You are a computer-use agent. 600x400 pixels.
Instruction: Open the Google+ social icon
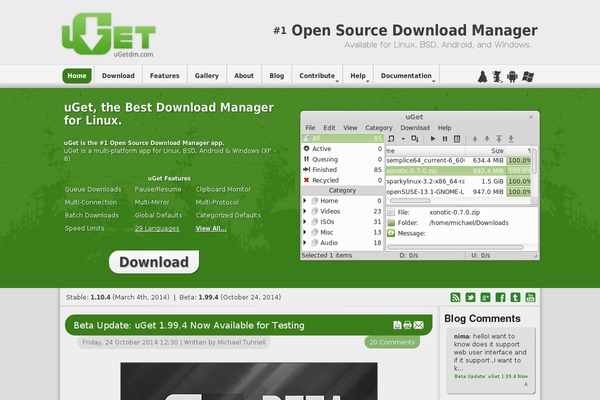[485, 297]
